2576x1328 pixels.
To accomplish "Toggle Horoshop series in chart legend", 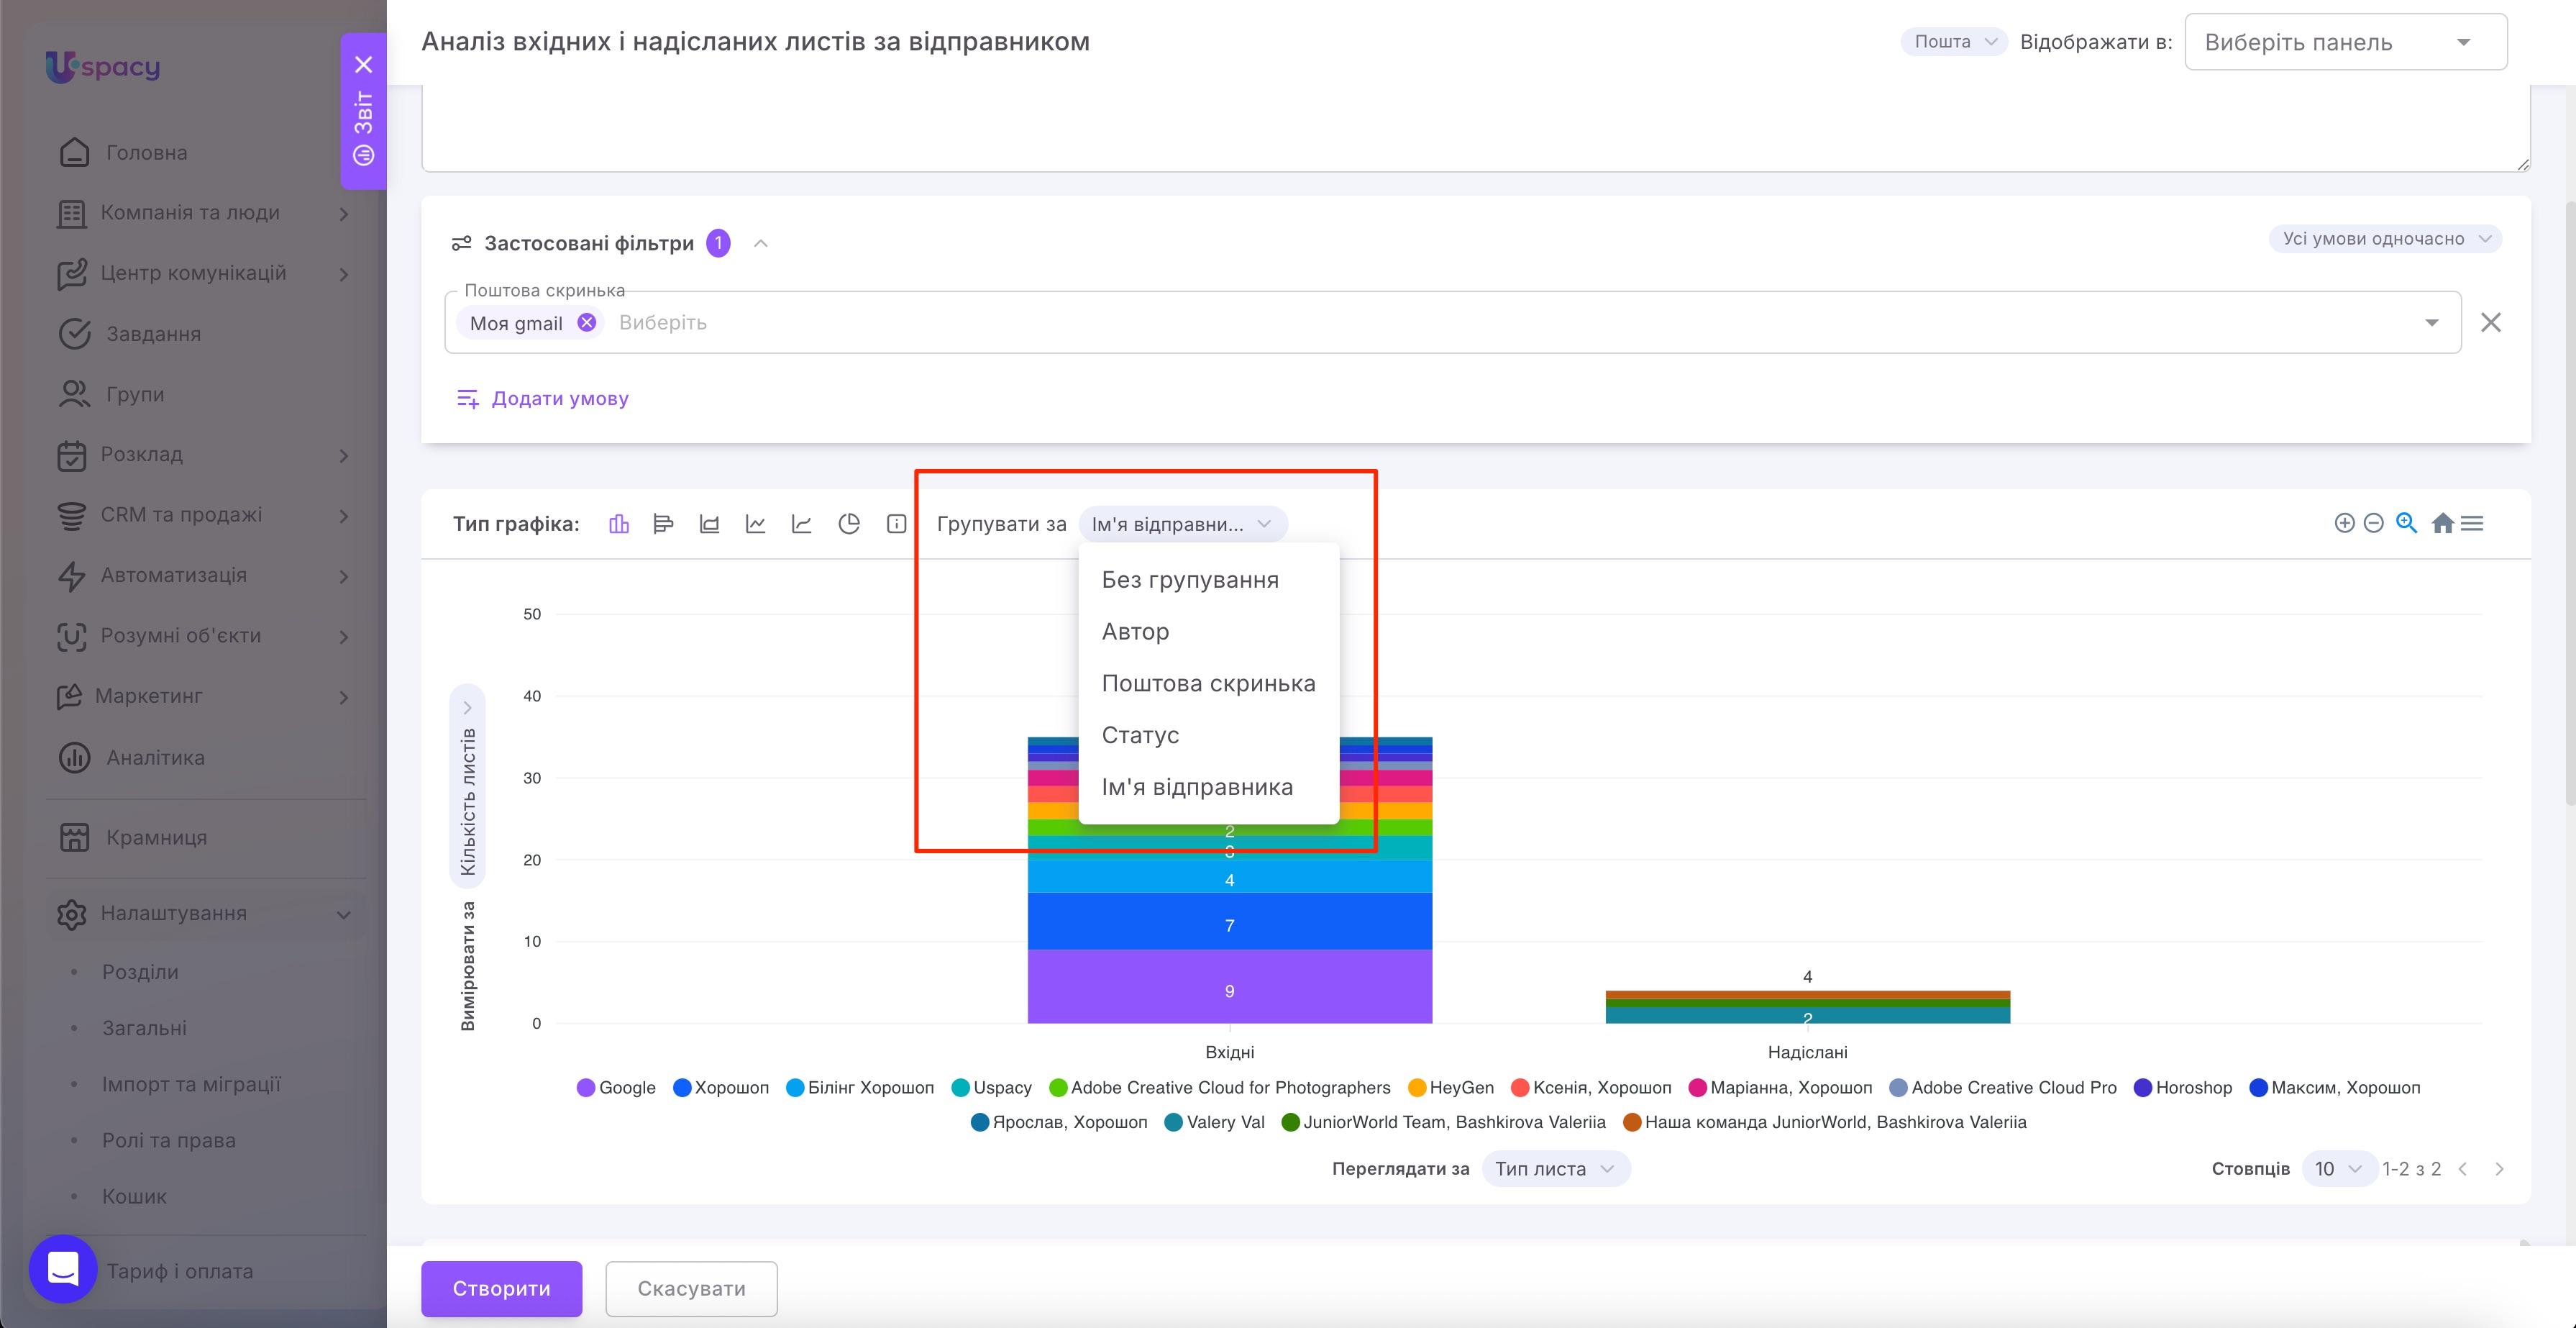I will tap(2183, 1087).
